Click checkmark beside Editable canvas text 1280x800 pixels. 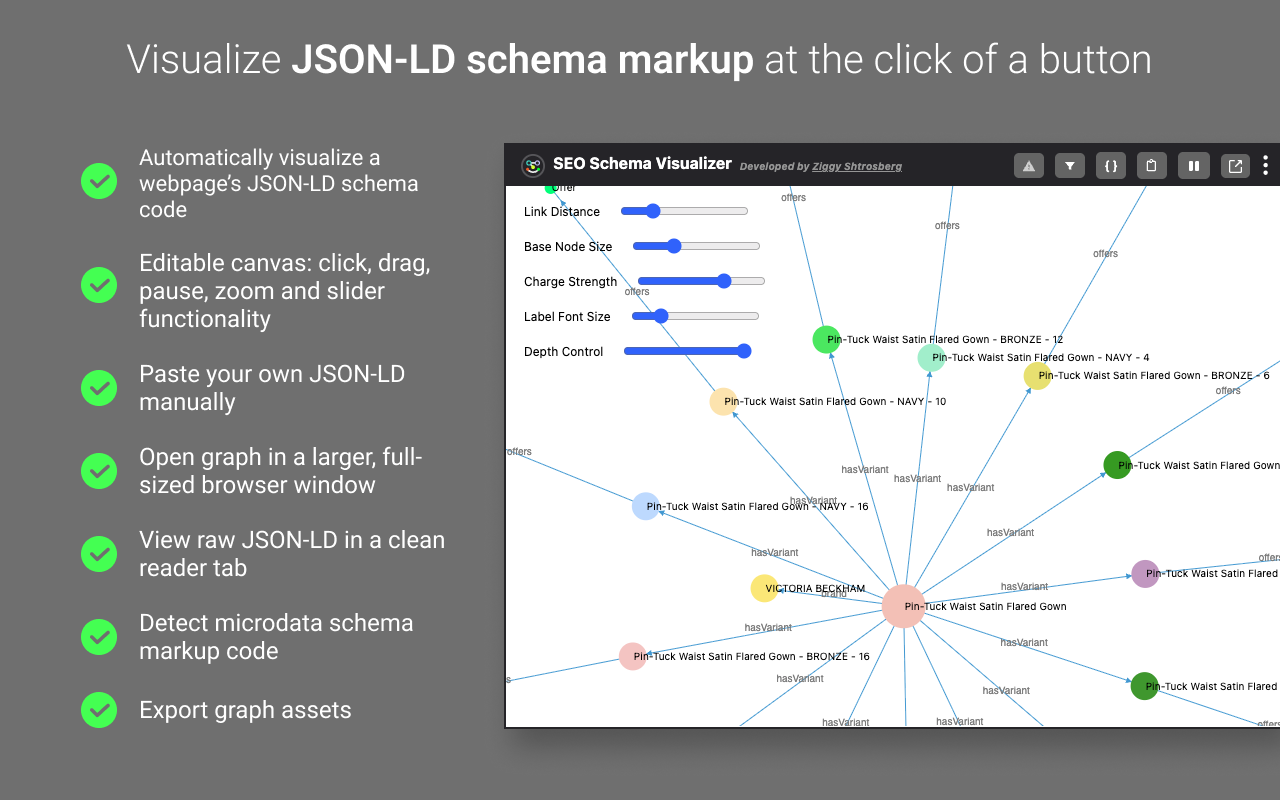point(98,284)
